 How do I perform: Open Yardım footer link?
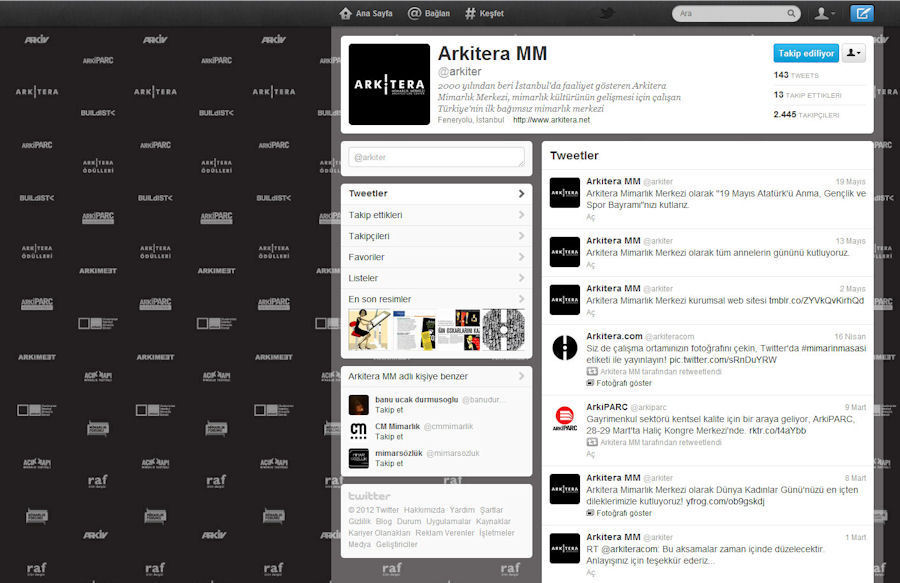[462, 510]
